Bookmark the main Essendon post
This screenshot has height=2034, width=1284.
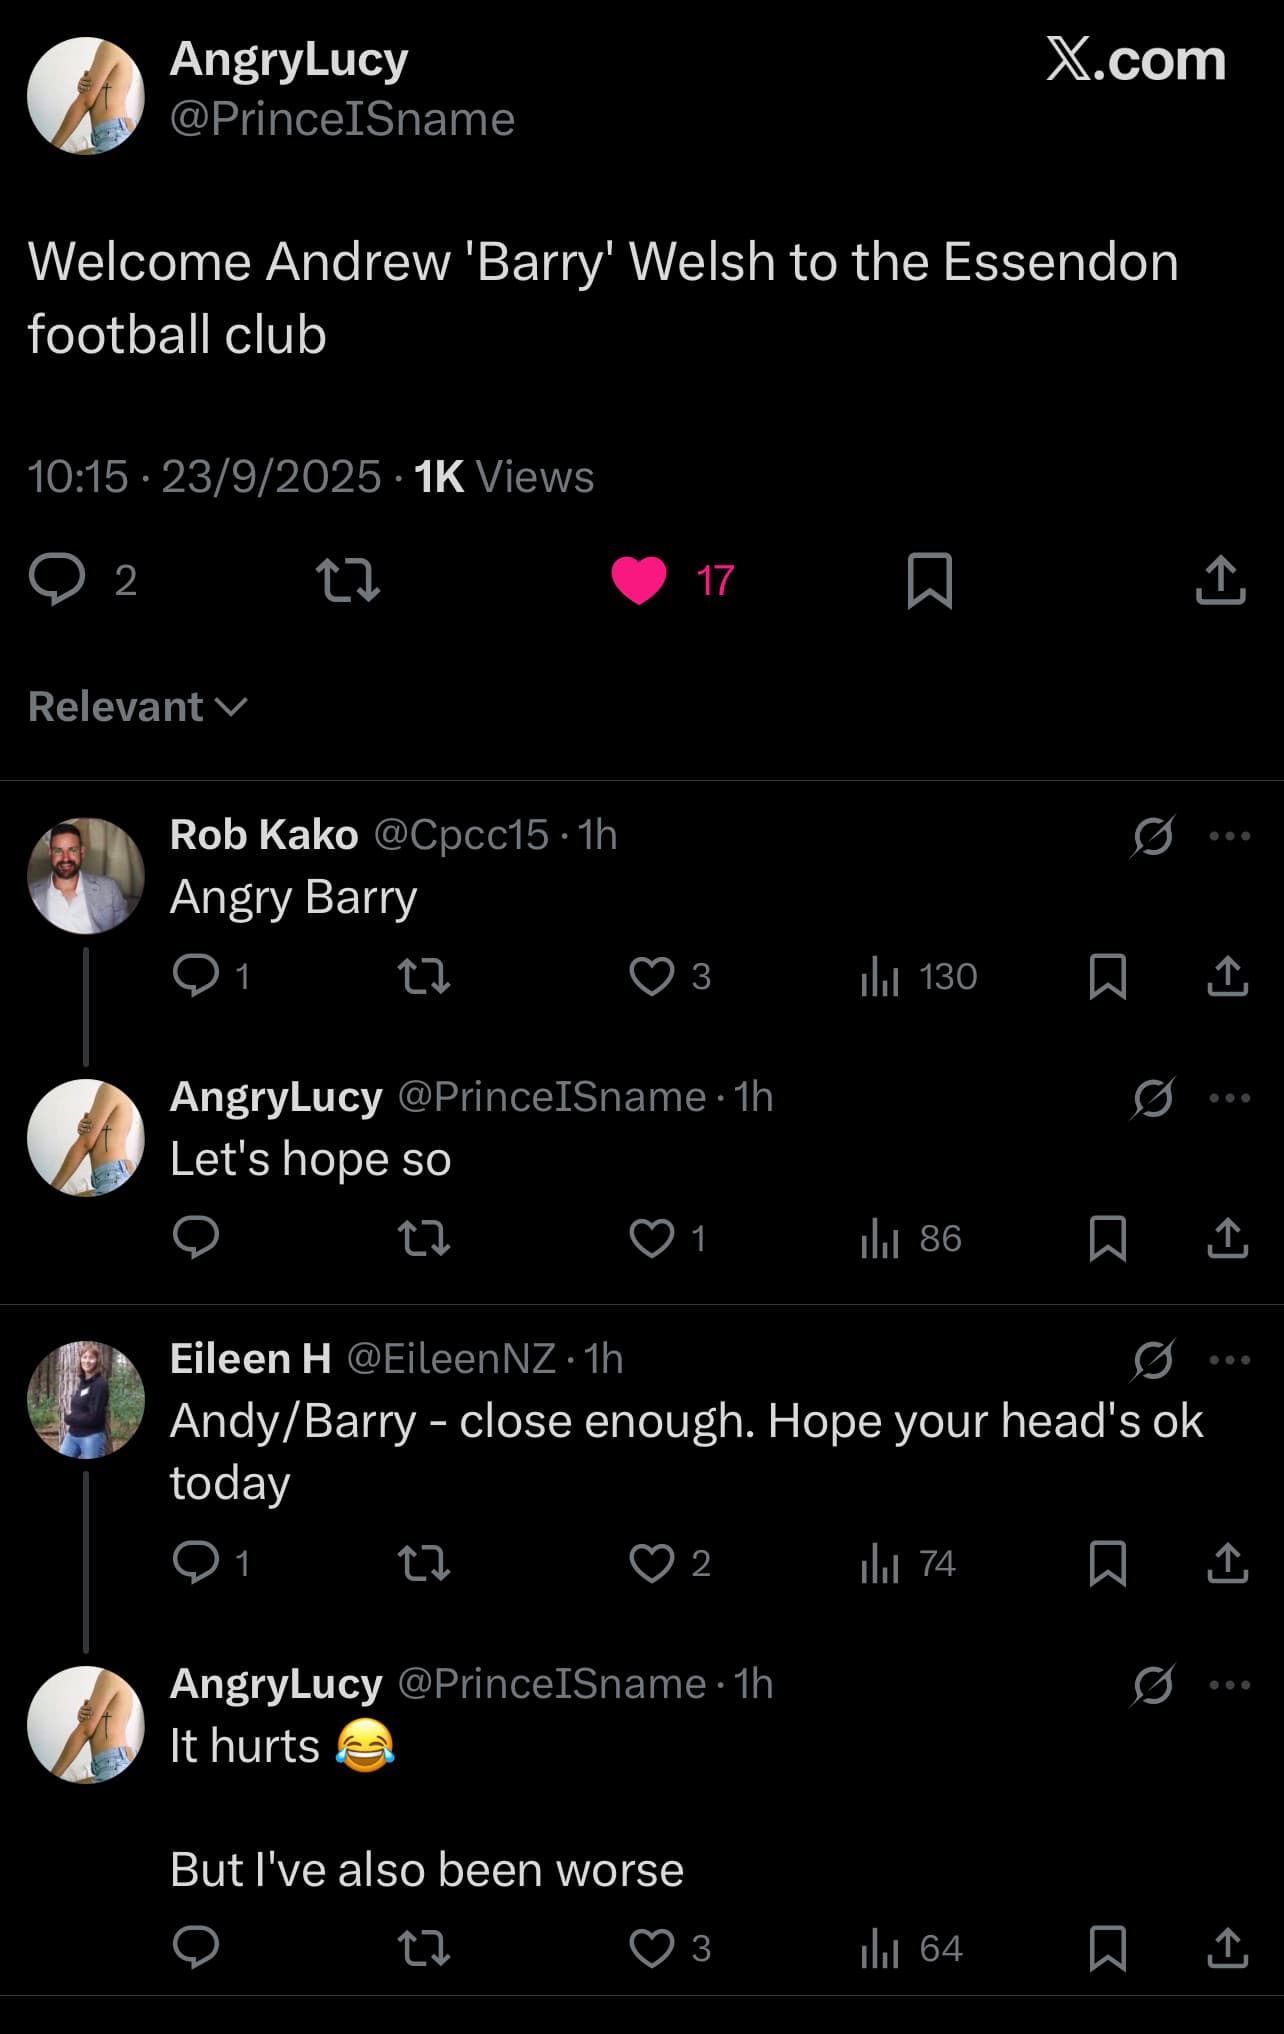[929, 580]
